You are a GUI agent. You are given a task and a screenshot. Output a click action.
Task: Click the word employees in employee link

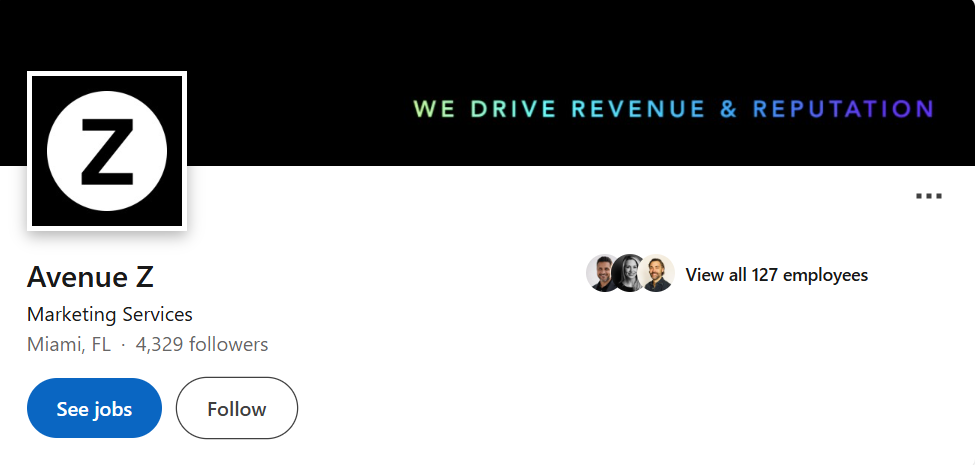(826, 275)
